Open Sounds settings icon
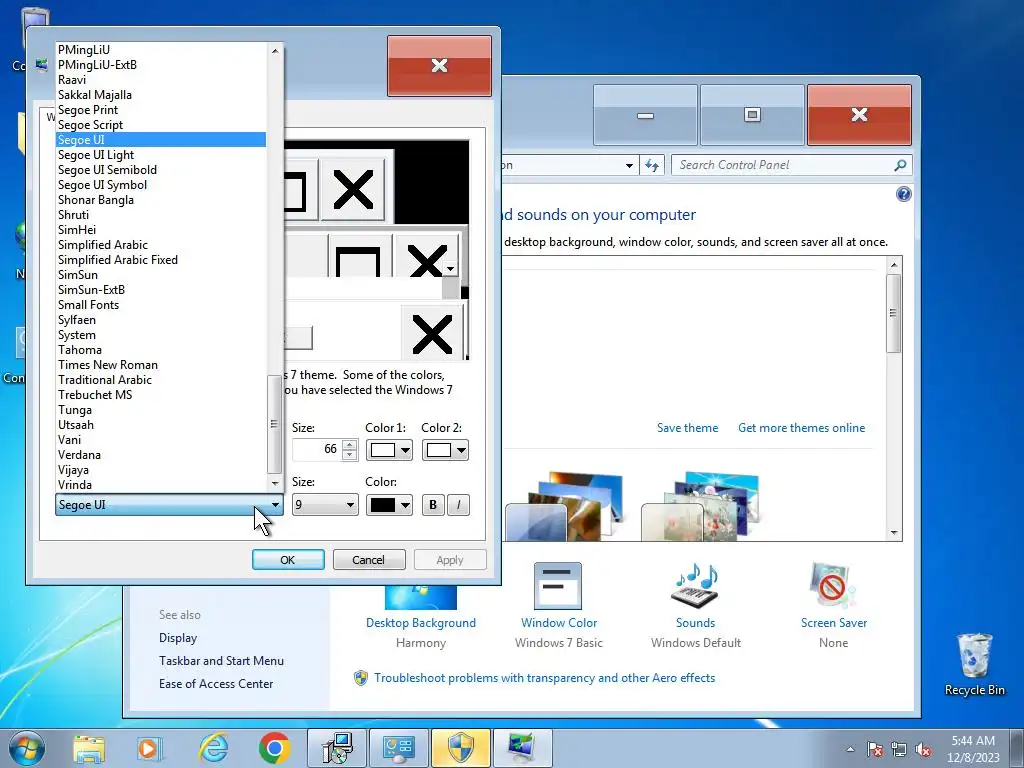The height and width of the screenshot is (768, 1024). point(695,585)
